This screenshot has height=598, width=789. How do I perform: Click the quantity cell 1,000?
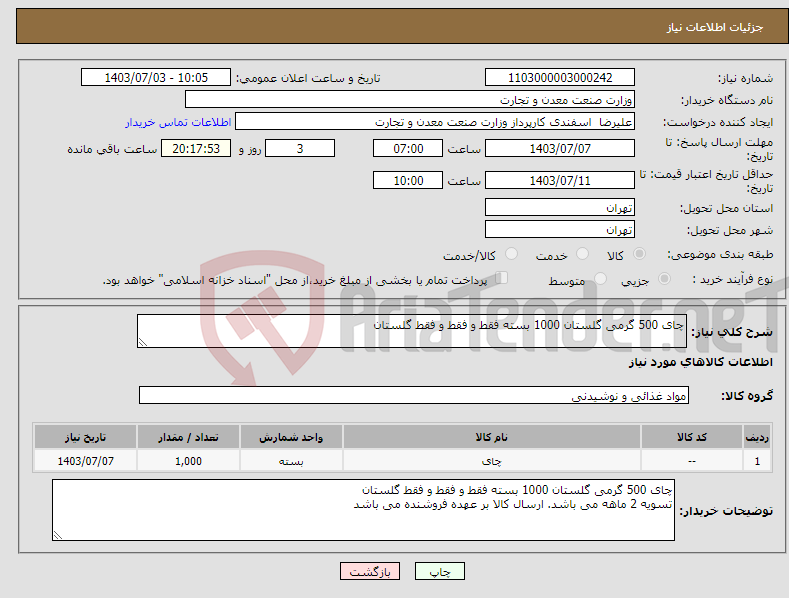pos(188,461)
